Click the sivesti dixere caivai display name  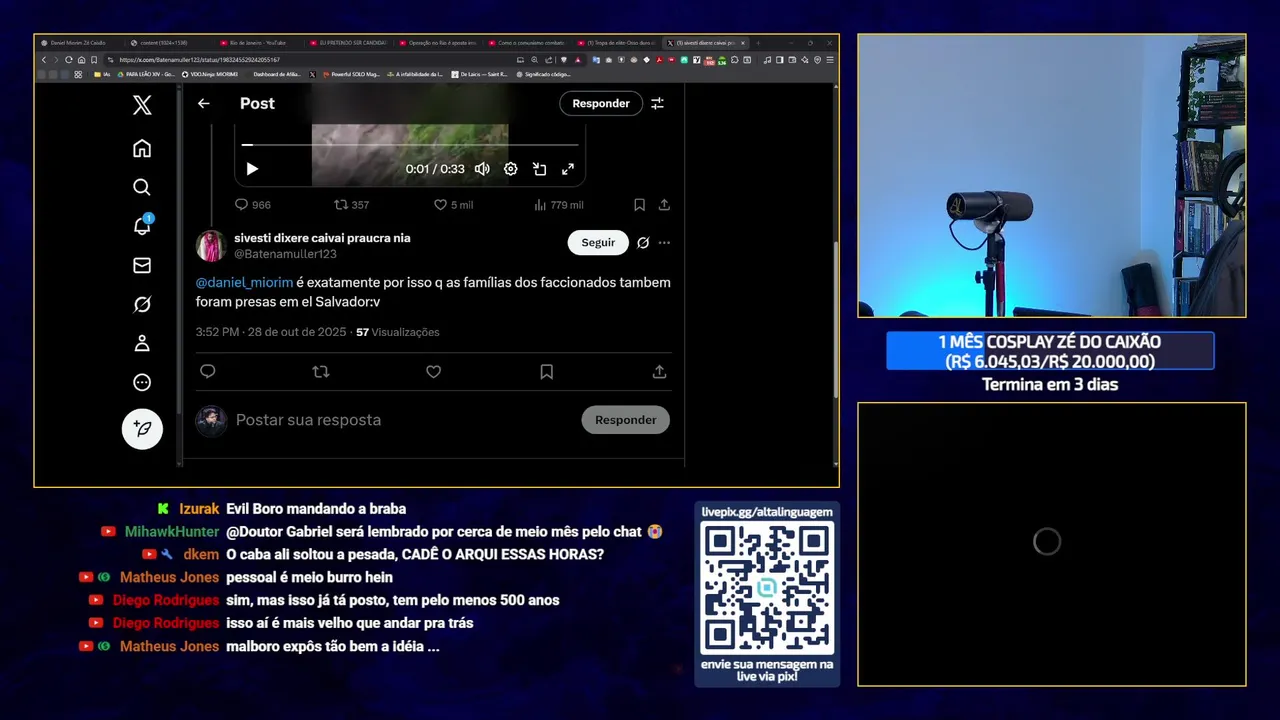click(x=322, y=238)
